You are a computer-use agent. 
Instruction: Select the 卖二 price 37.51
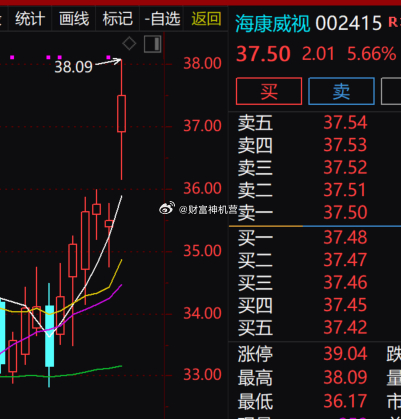click(345, 190)
